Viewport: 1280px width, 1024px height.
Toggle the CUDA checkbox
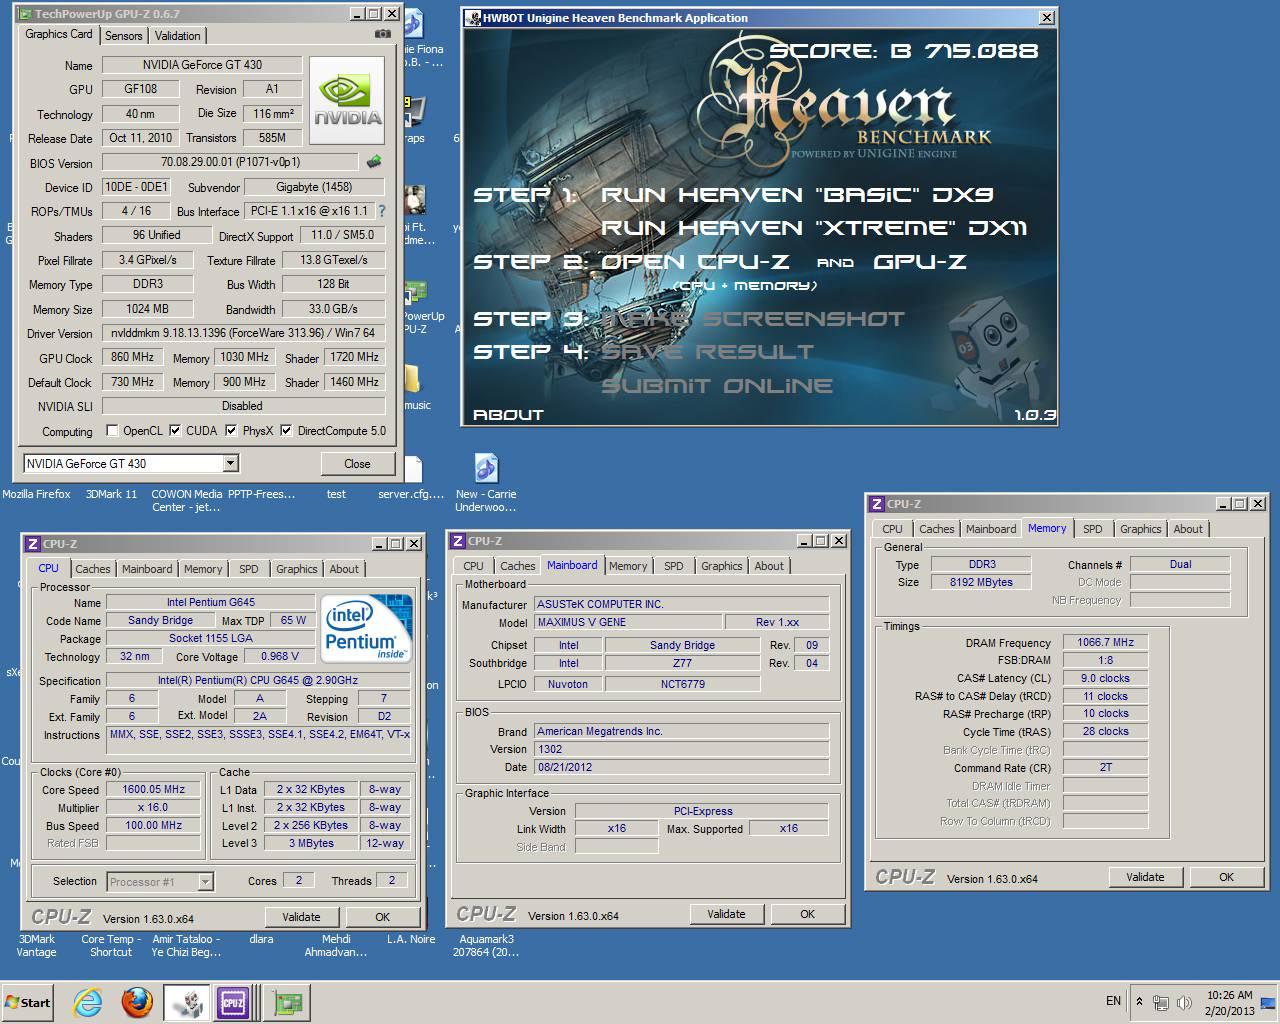176,431
